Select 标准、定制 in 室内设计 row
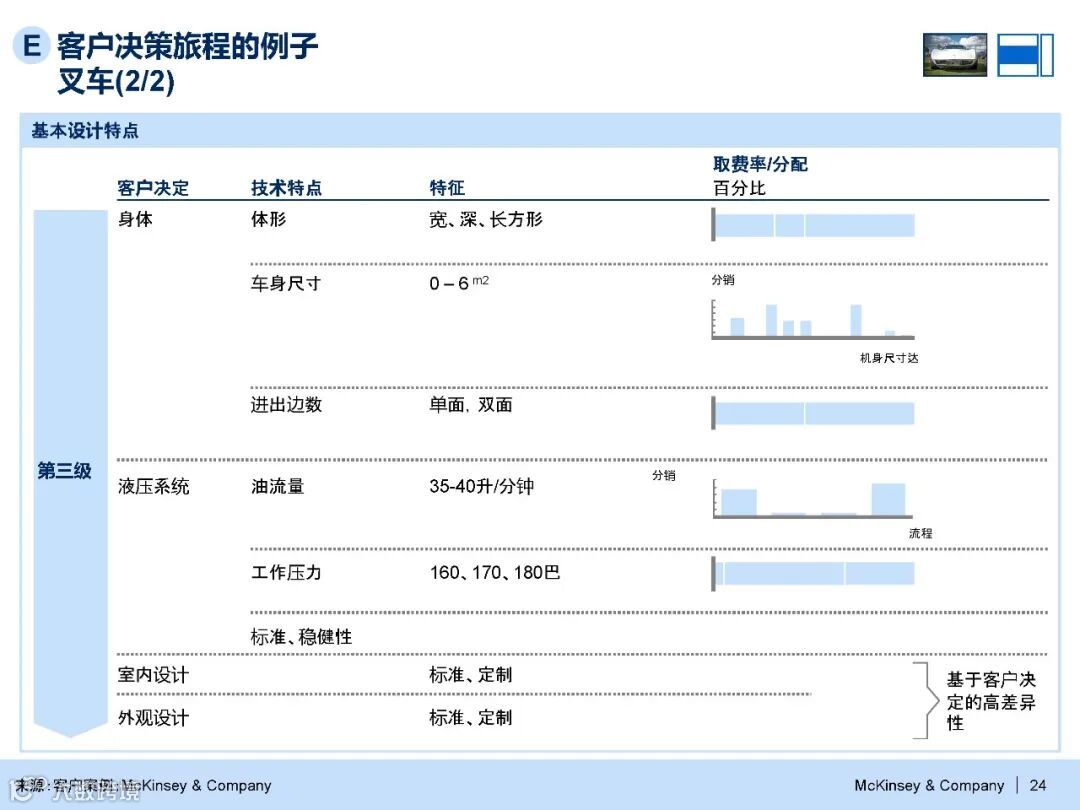 [x=470, y=674]
